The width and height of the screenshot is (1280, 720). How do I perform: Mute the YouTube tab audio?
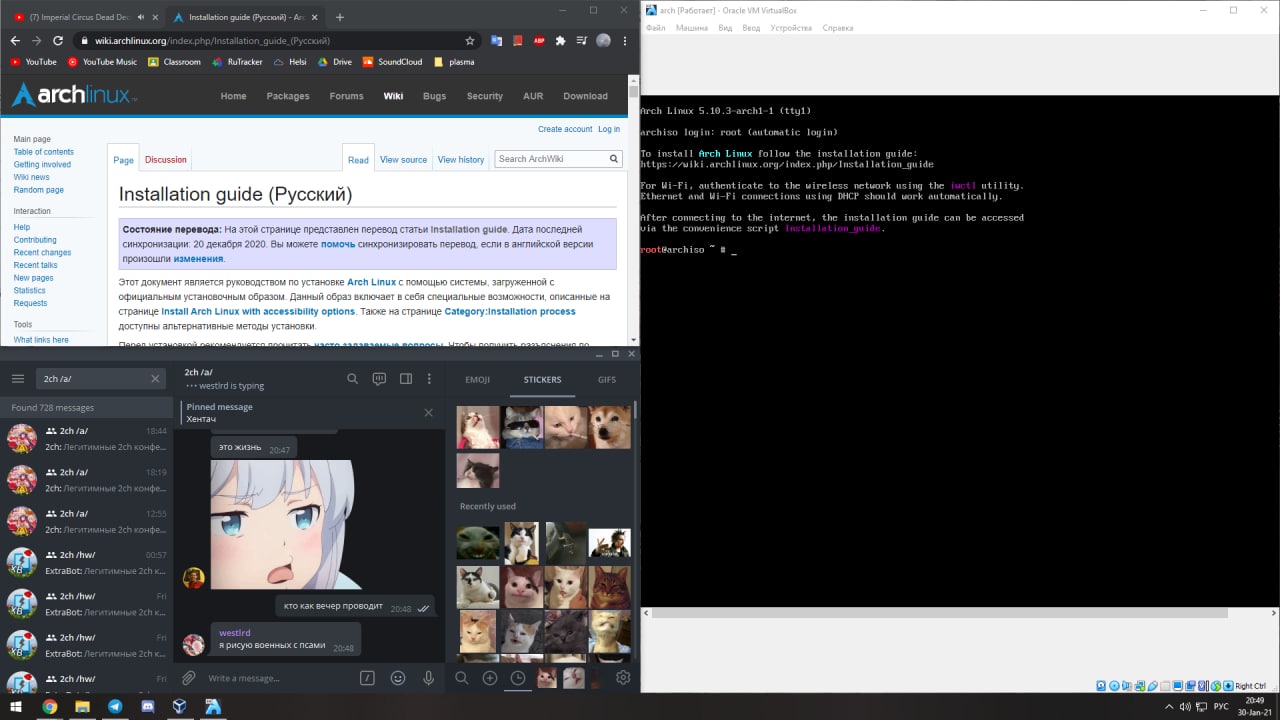[140, 17]
